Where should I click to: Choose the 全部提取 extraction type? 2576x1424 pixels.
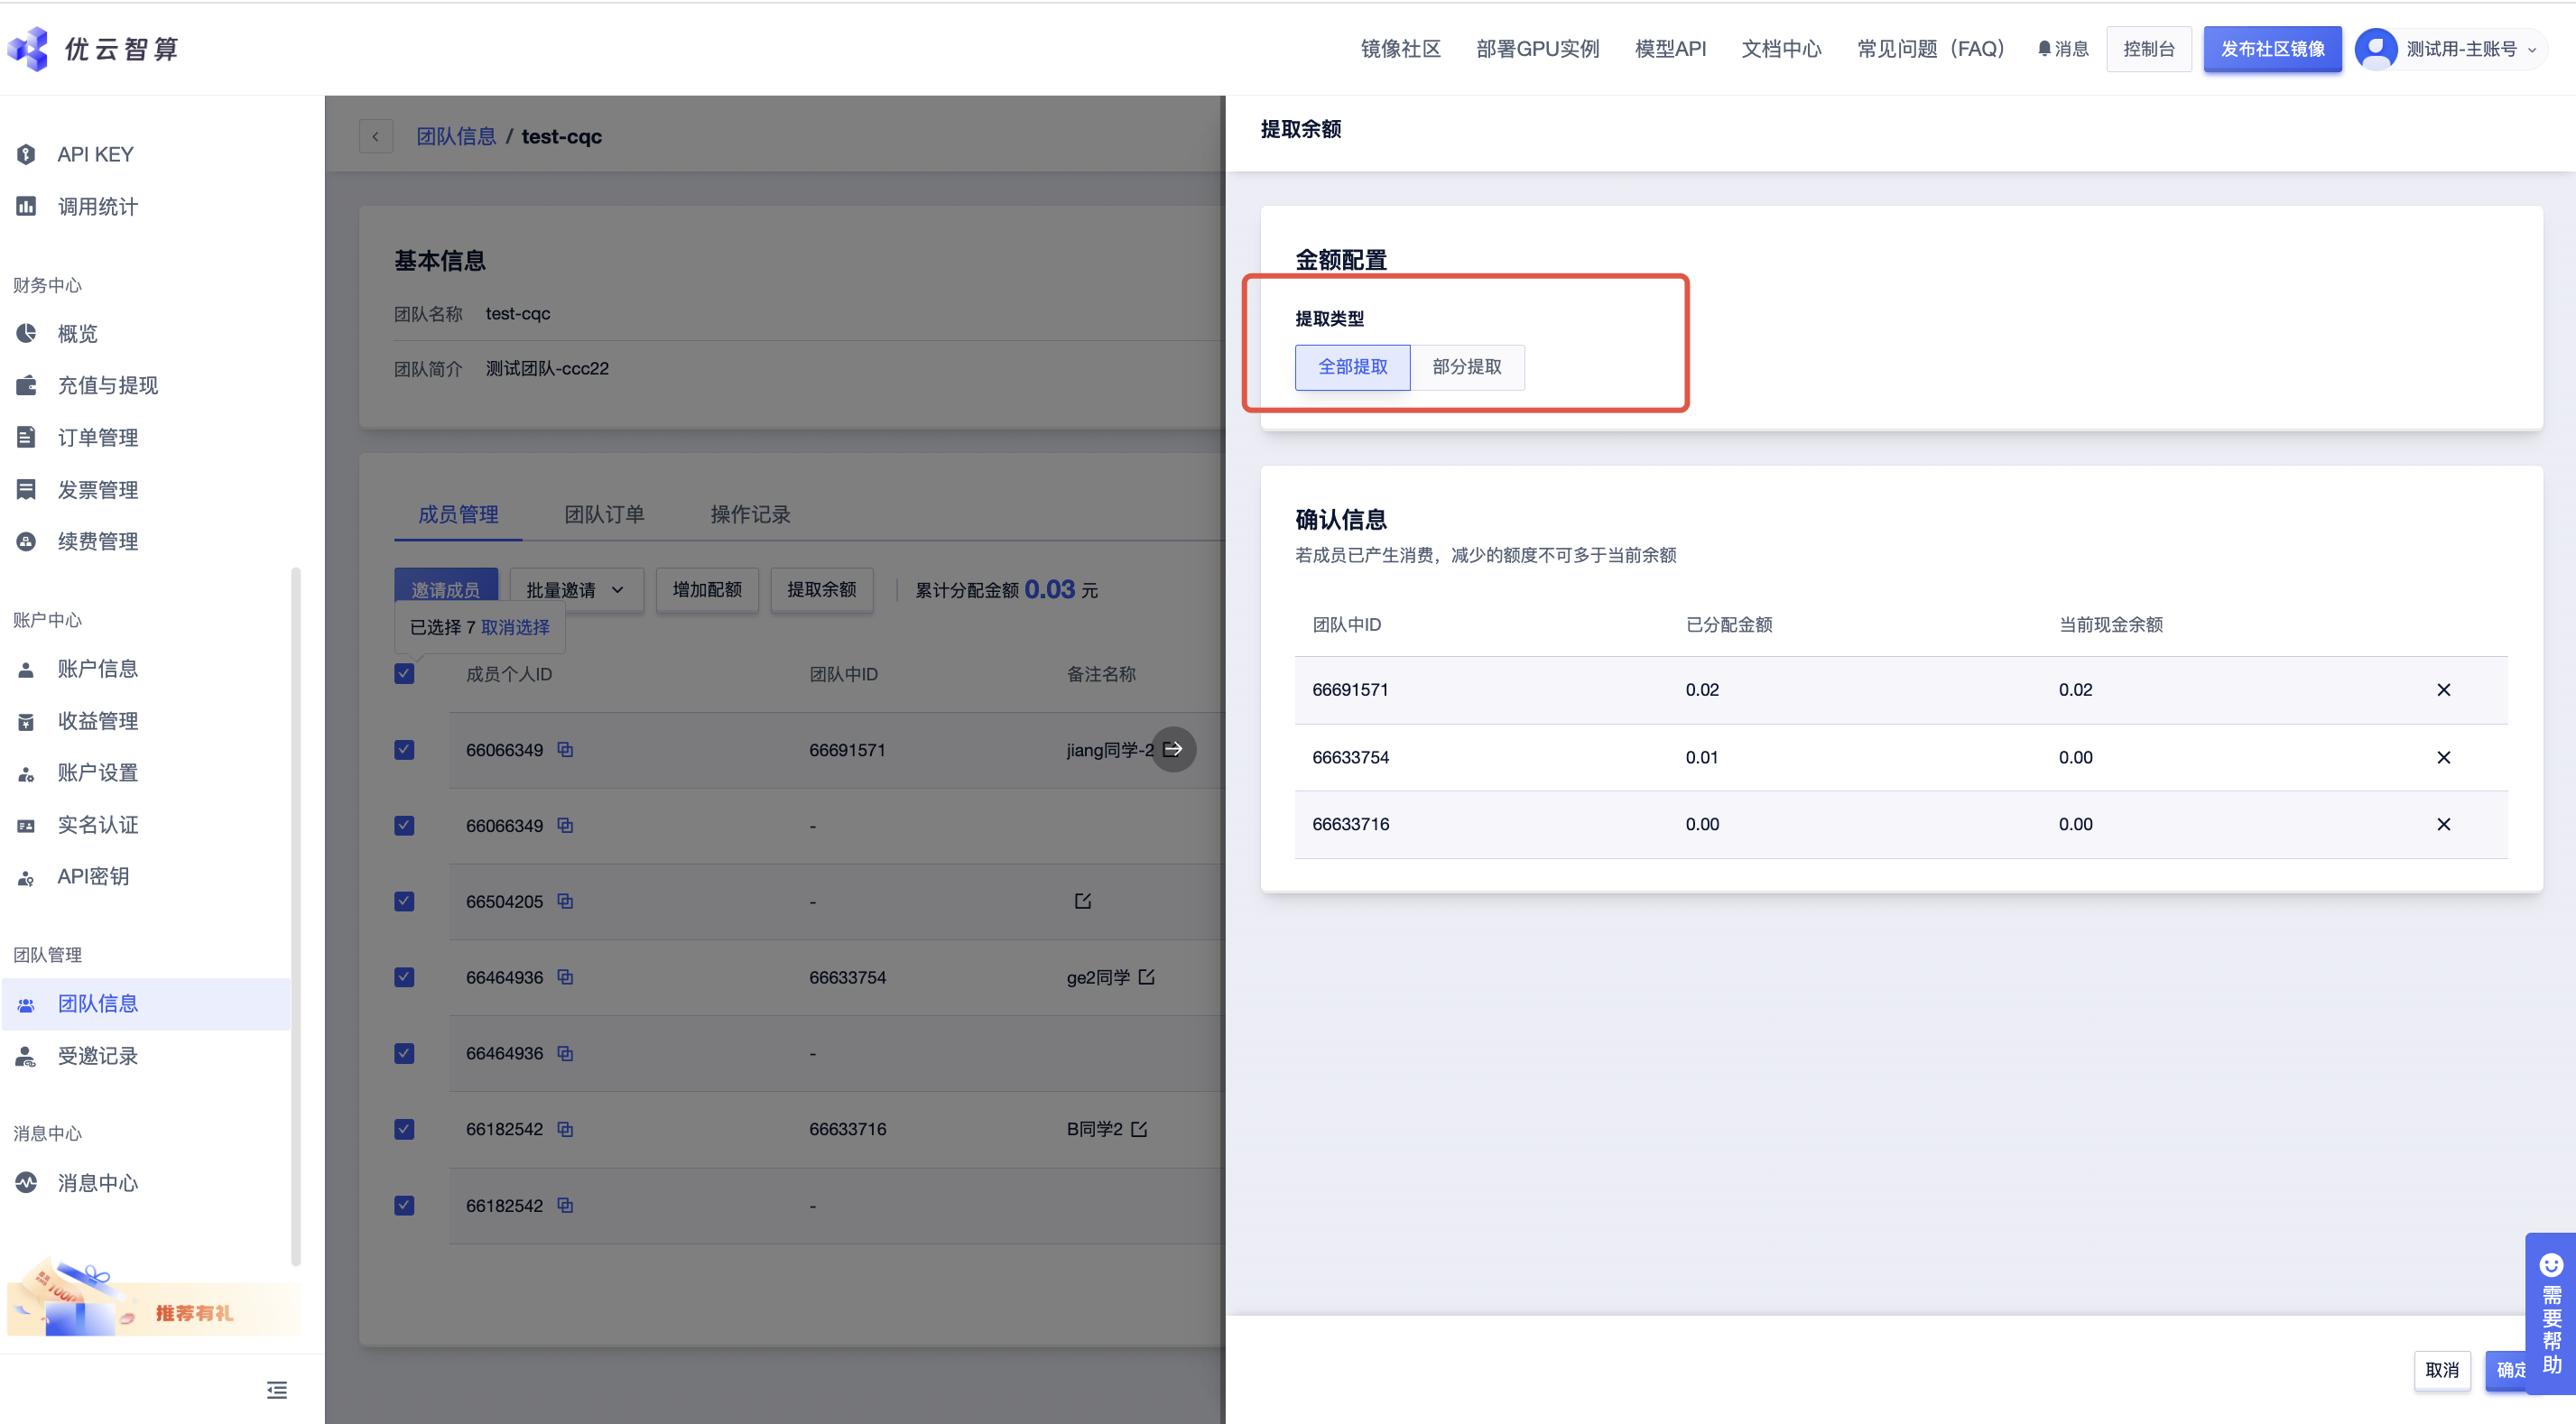1352,367
